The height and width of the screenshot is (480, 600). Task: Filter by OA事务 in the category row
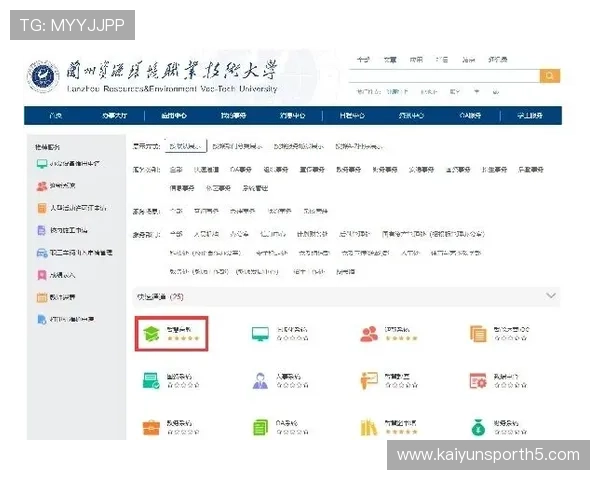[x=241, y=170]
